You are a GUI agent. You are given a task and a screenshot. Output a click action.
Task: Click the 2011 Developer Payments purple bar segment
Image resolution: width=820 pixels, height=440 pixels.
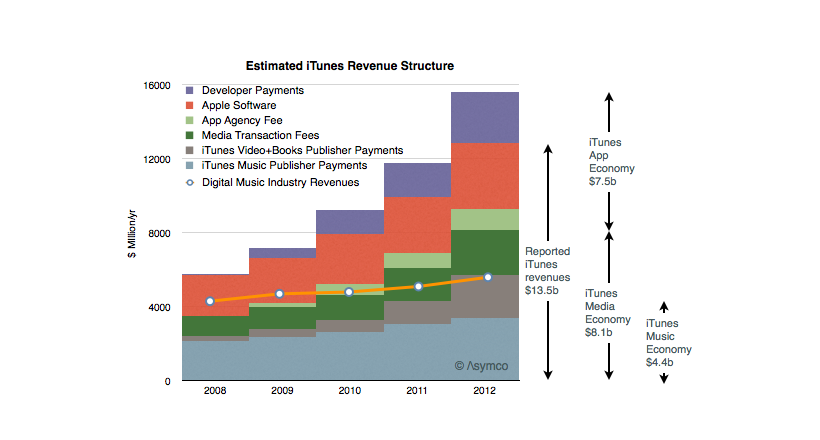(418, 180)
